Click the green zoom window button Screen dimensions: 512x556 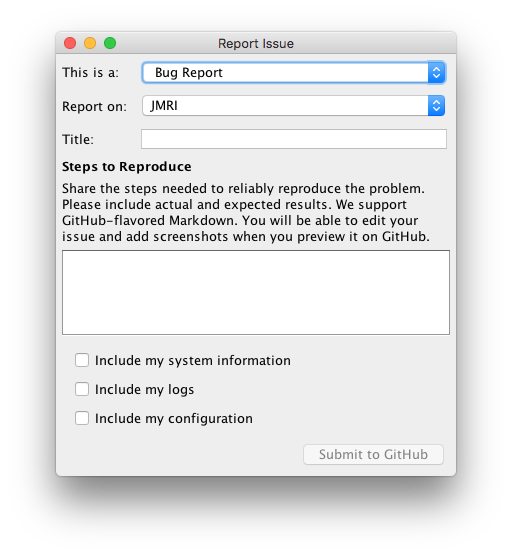(110, 43)
